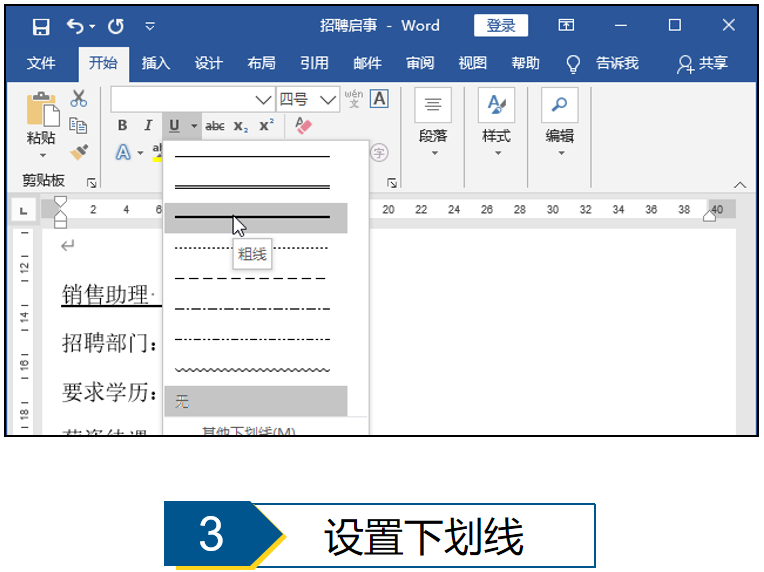Click the right indent ruler marker

coord(709,214)
